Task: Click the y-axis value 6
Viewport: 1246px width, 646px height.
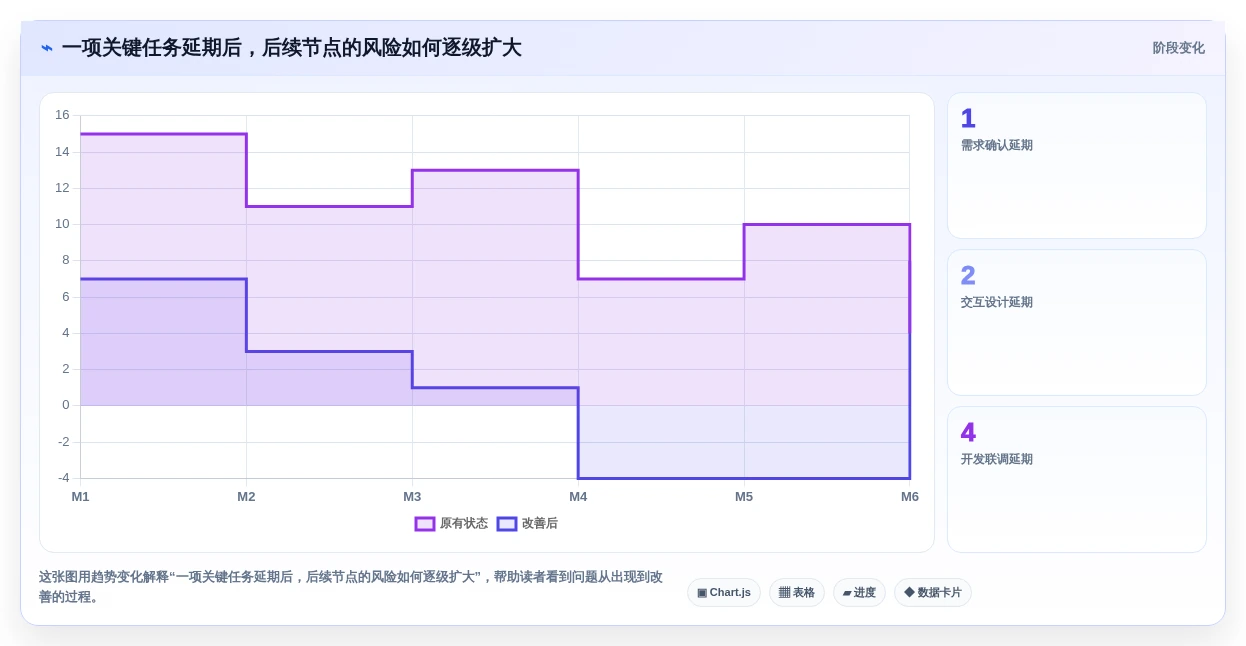Action: pyautogui.click(x=66, y=297)
